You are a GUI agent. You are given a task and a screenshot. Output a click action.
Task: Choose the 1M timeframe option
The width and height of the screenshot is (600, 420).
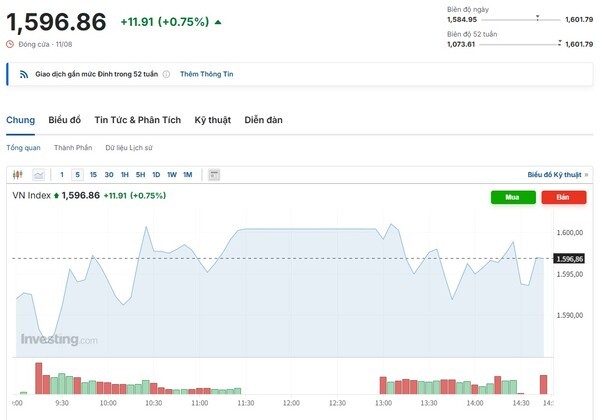coord(188,175)
